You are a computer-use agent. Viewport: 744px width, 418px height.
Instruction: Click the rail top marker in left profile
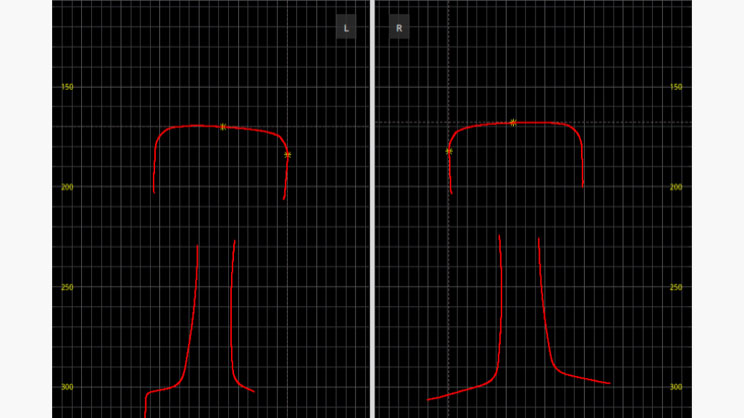click(223, 127)
